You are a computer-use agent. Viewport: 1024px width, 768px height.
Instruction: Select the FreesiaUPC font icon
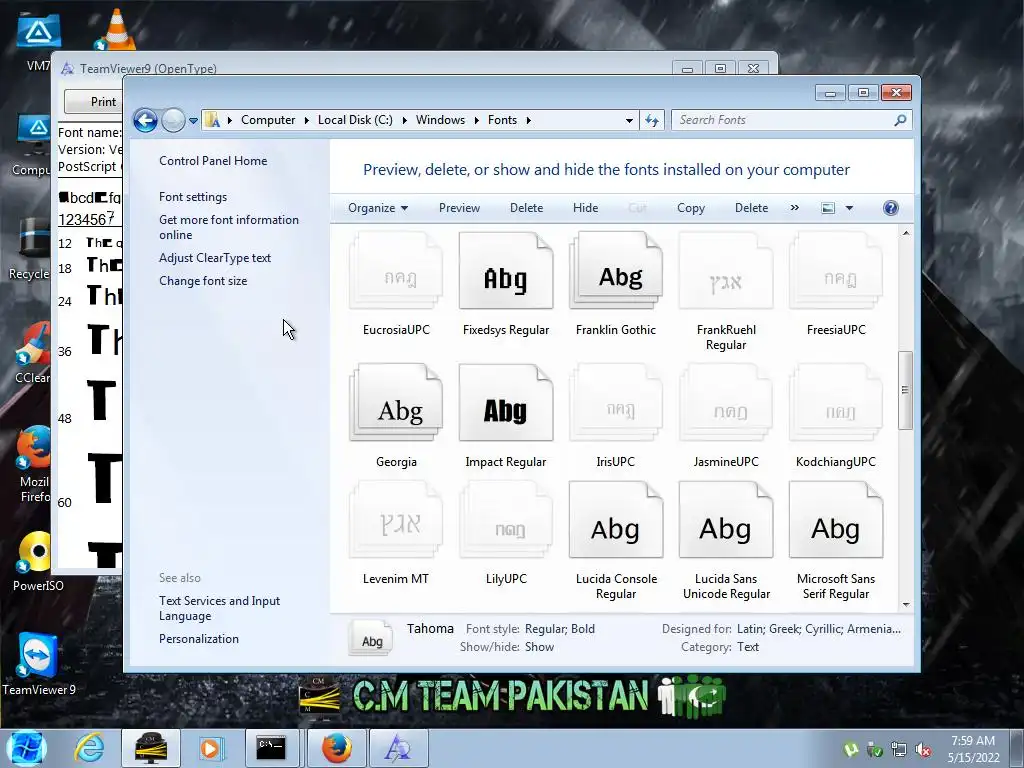point(836,271)
